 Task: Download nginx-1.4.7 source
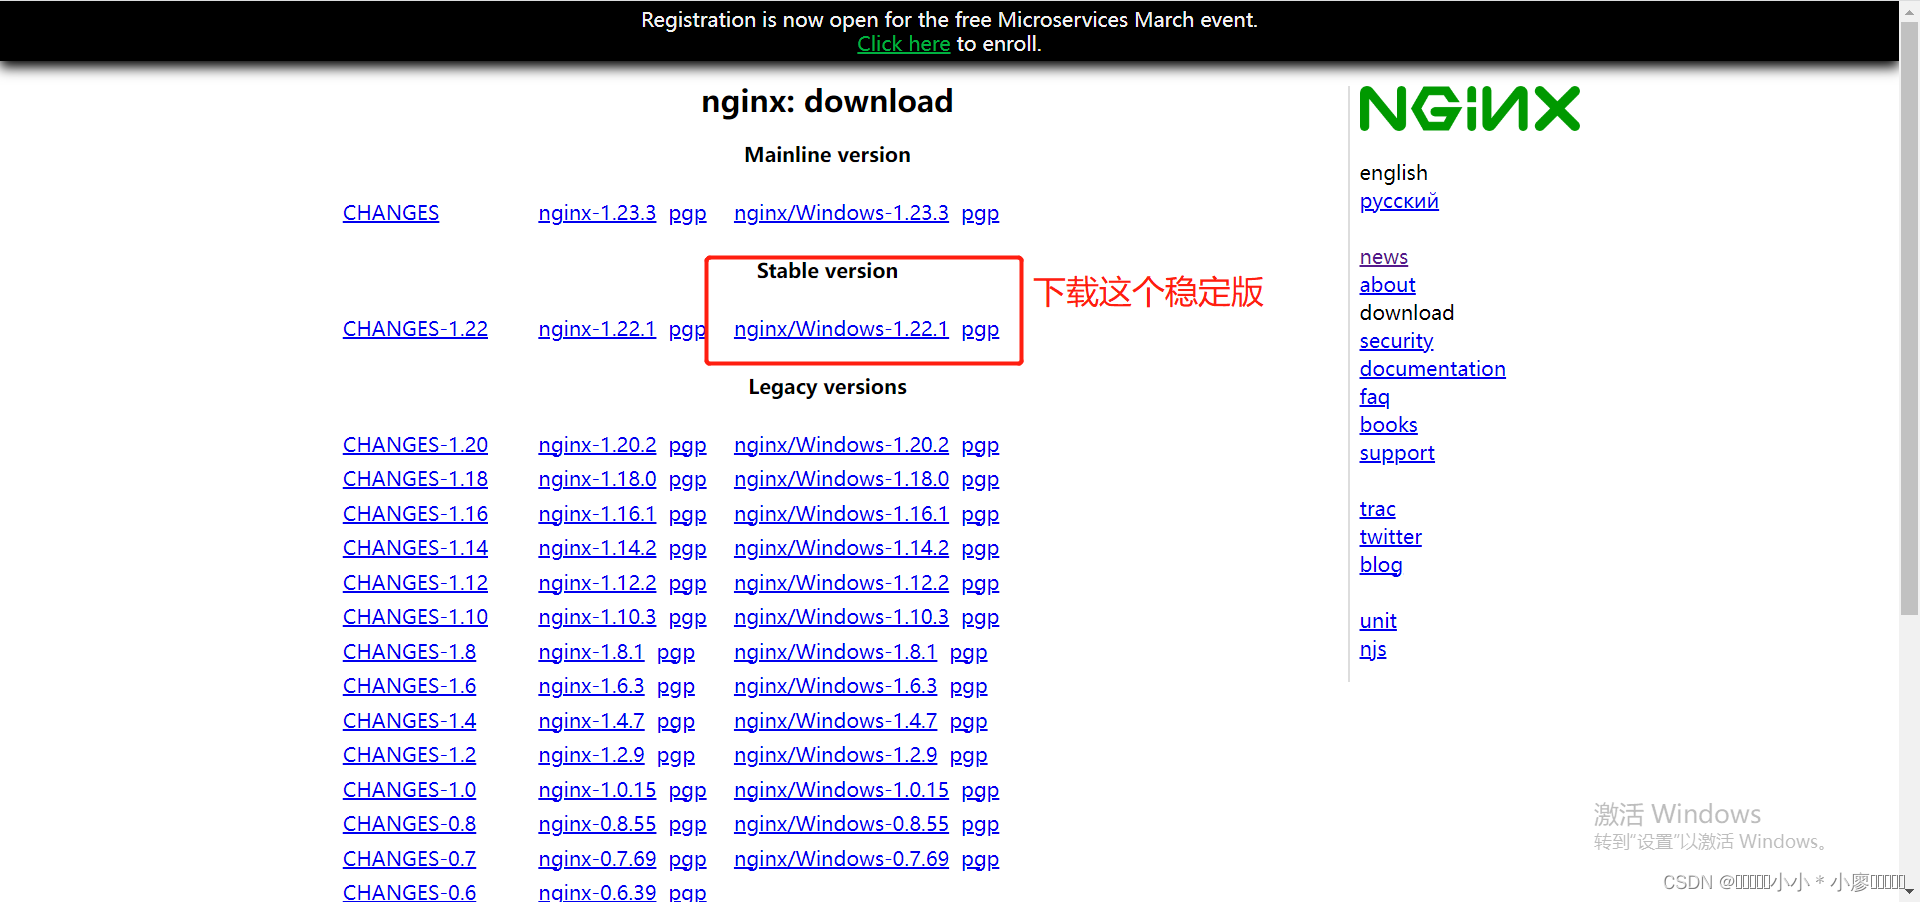click(x=591, y=721)
